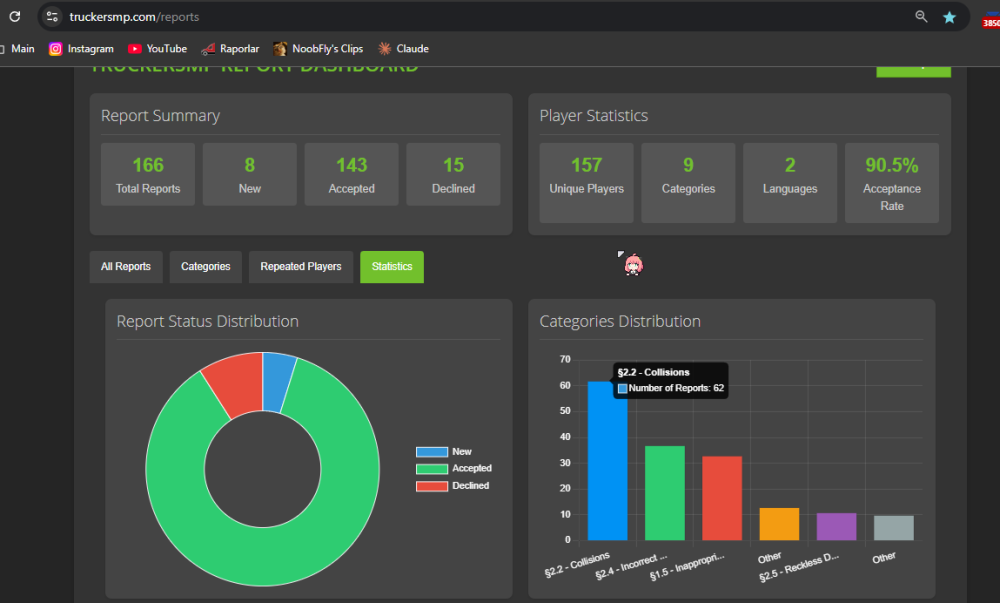Toggle Accepted series in chart legend
Screen dimensions: 1000x603
click(453, 469)
